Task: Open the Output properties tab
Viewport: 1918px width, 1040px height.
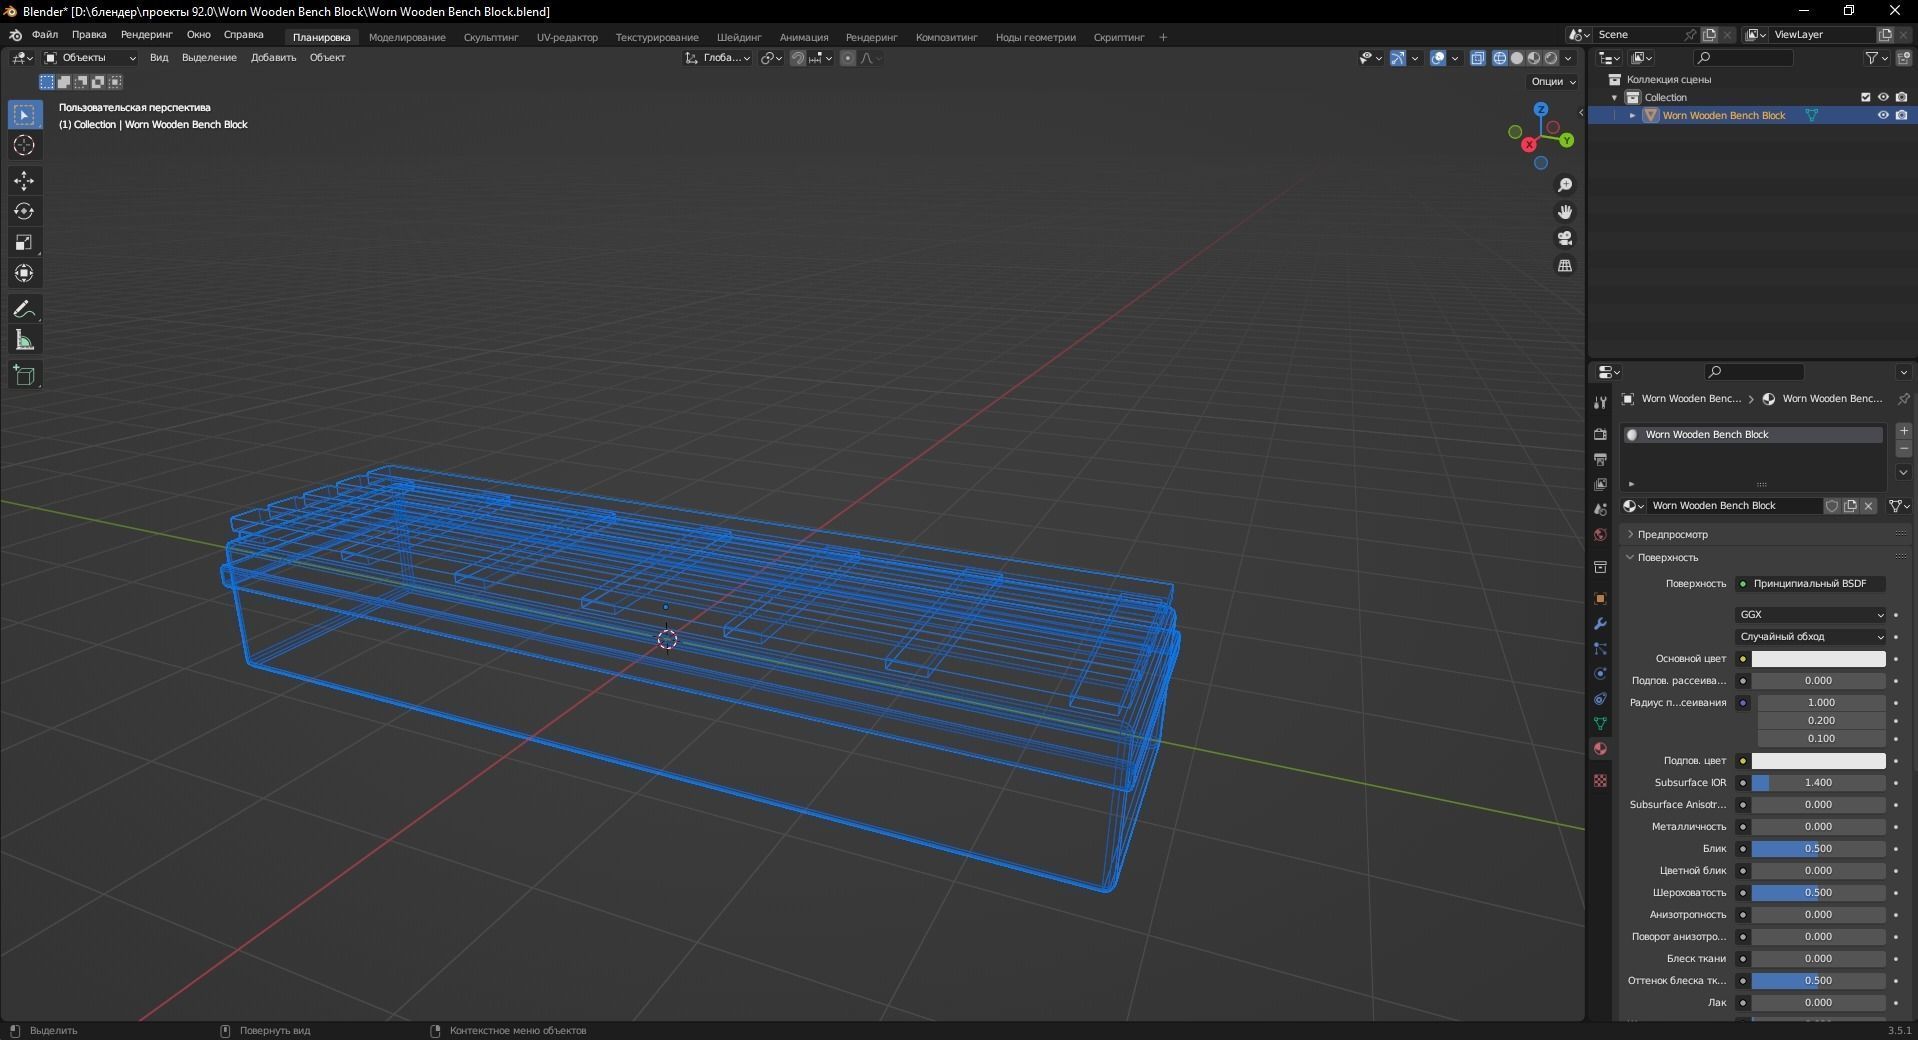Action: 1600,459
